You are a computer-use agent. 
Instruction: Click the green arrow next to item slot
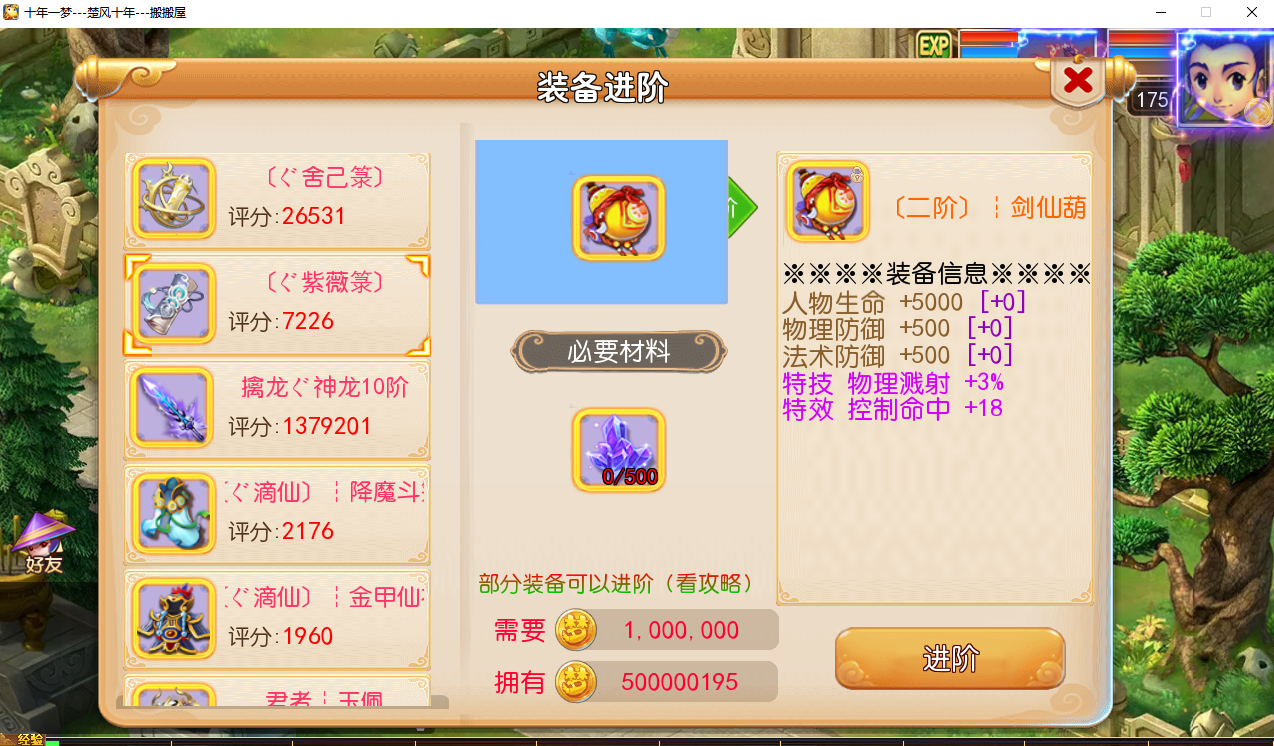[742, 207]
